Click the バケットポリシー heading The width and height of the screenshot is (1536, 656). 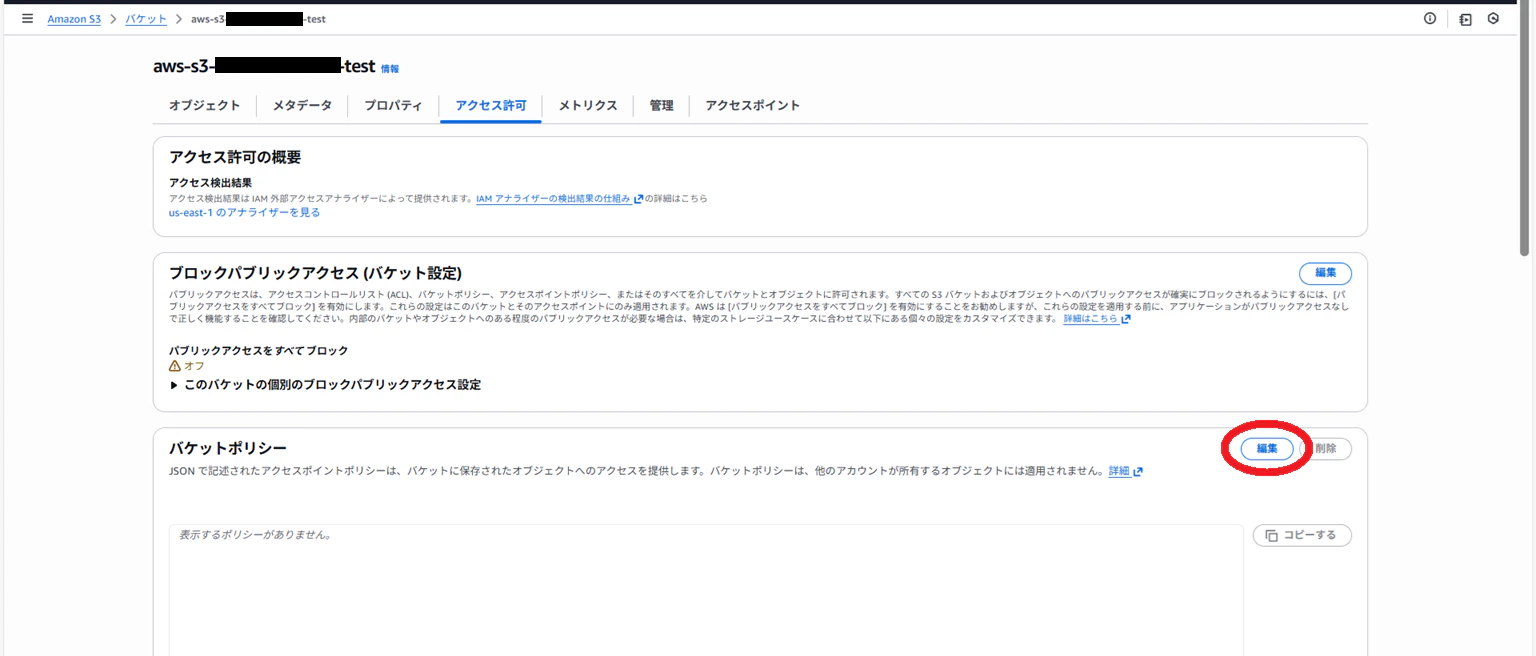pos(228,447)
